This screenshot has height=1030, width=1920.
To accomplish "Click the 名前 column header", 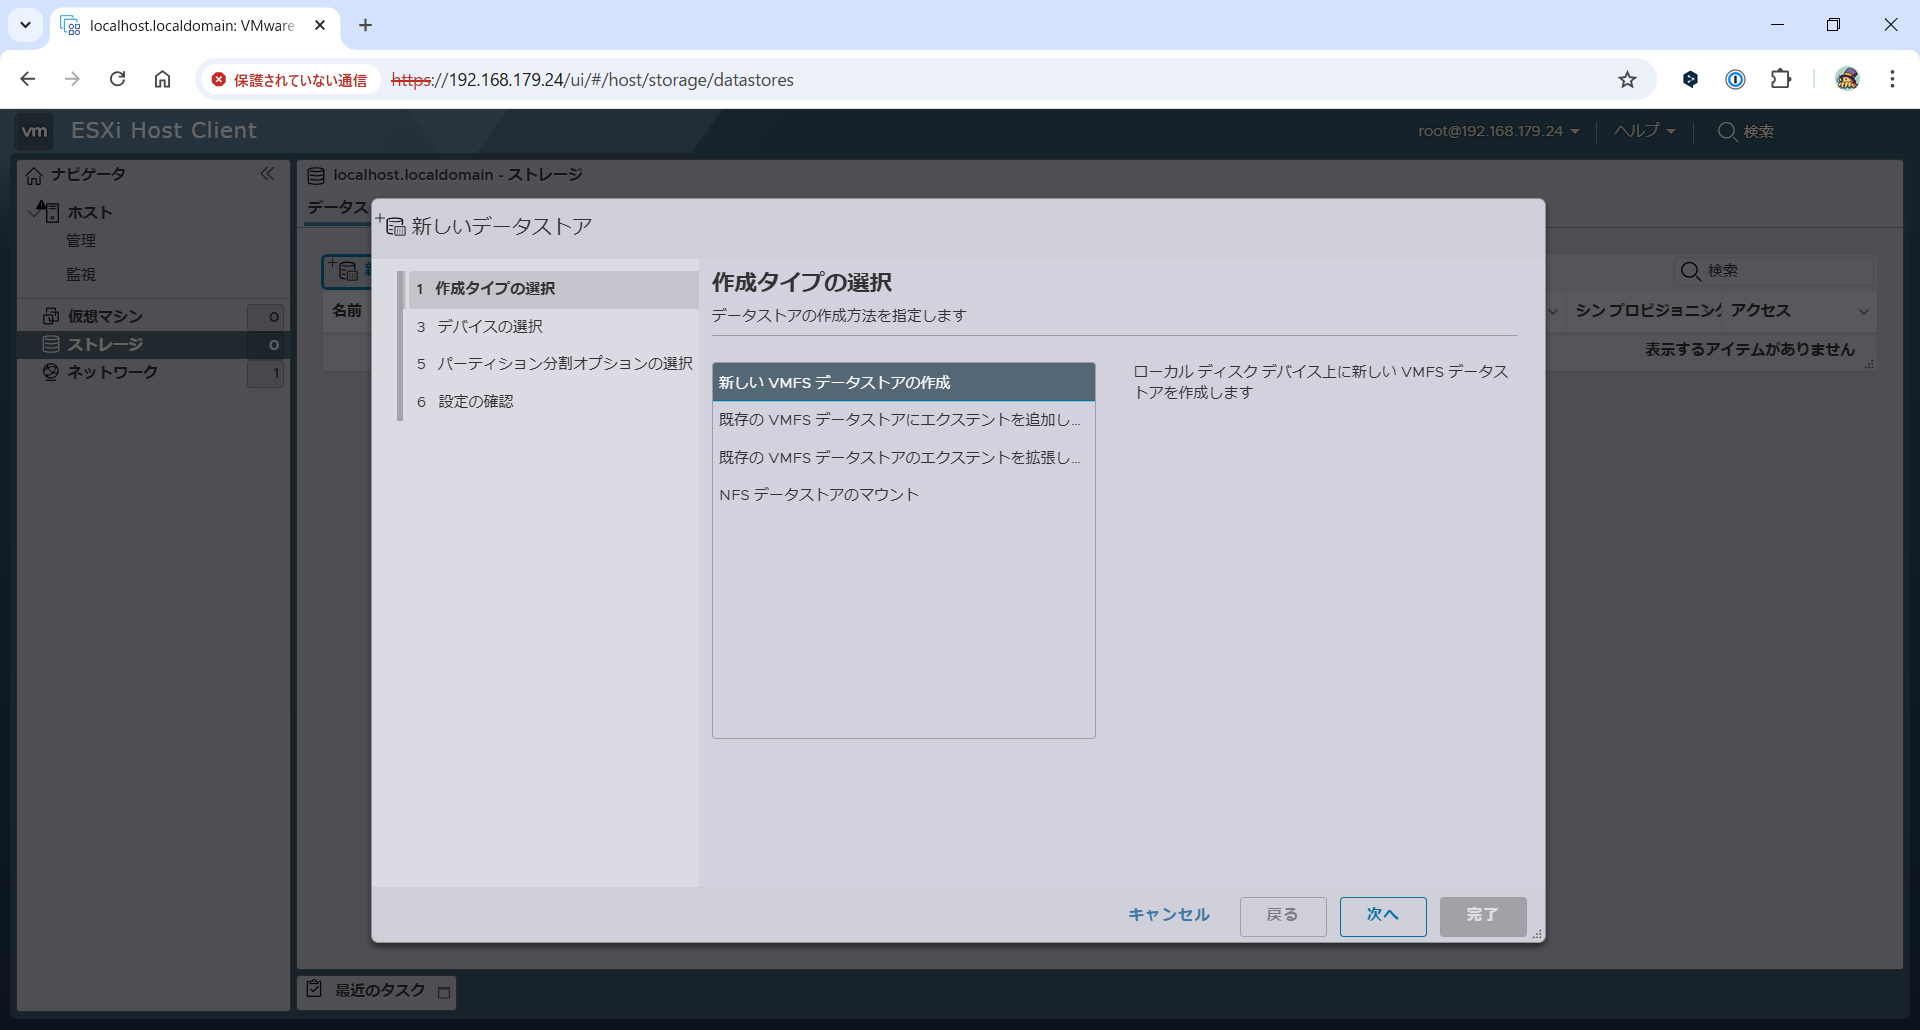I will coord(347,311).
